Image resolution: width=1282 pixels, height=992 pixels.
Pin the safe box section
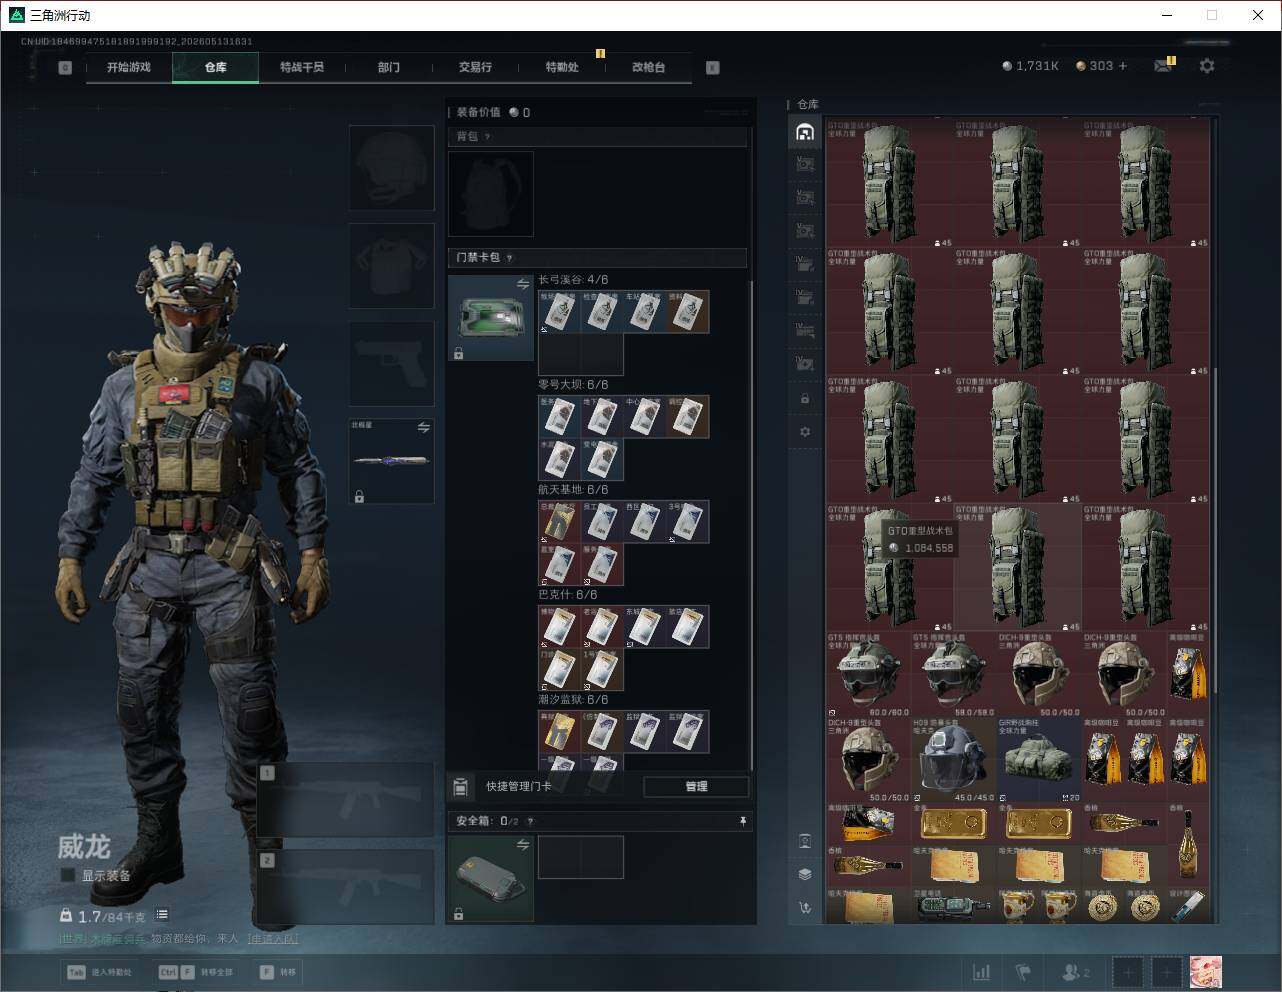[x=743, y=821]
